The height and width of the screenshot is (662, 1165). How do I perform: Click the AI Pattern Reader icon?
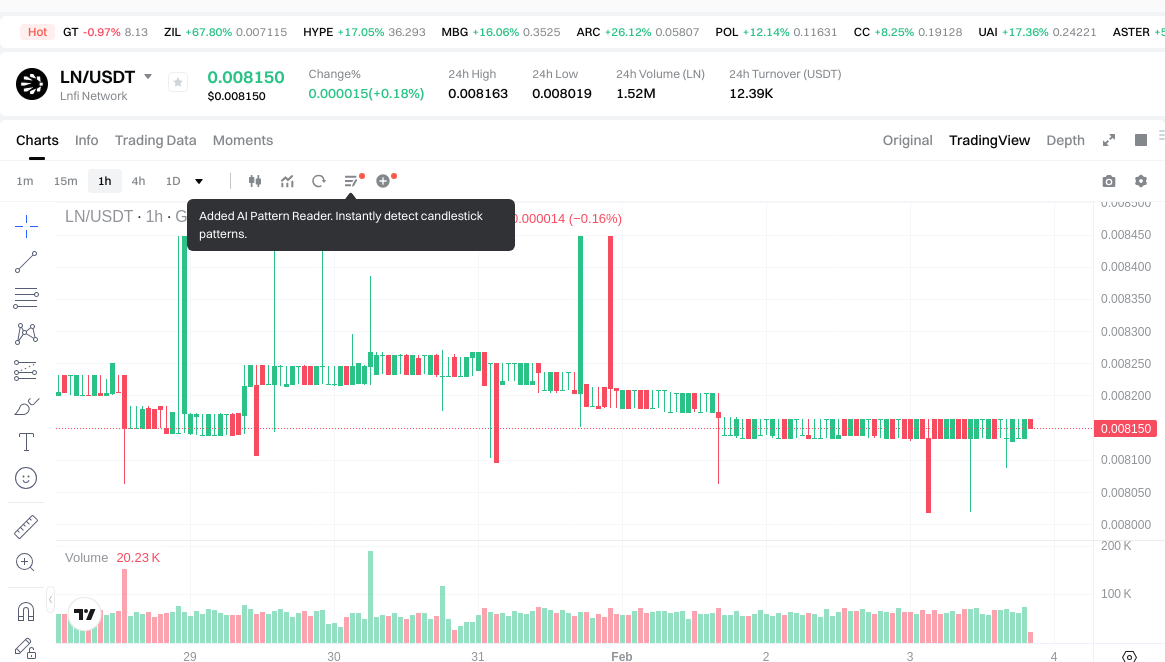click(351, 181)
